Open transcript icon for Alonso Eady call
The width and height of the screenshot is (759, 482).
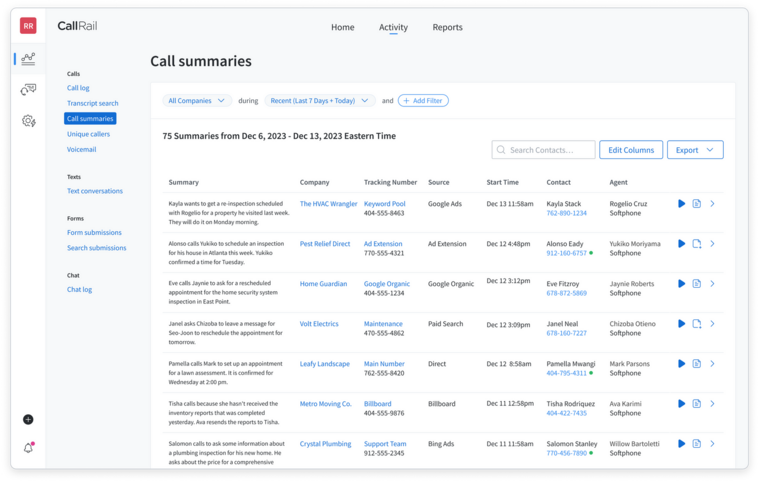tap(697, 244)
